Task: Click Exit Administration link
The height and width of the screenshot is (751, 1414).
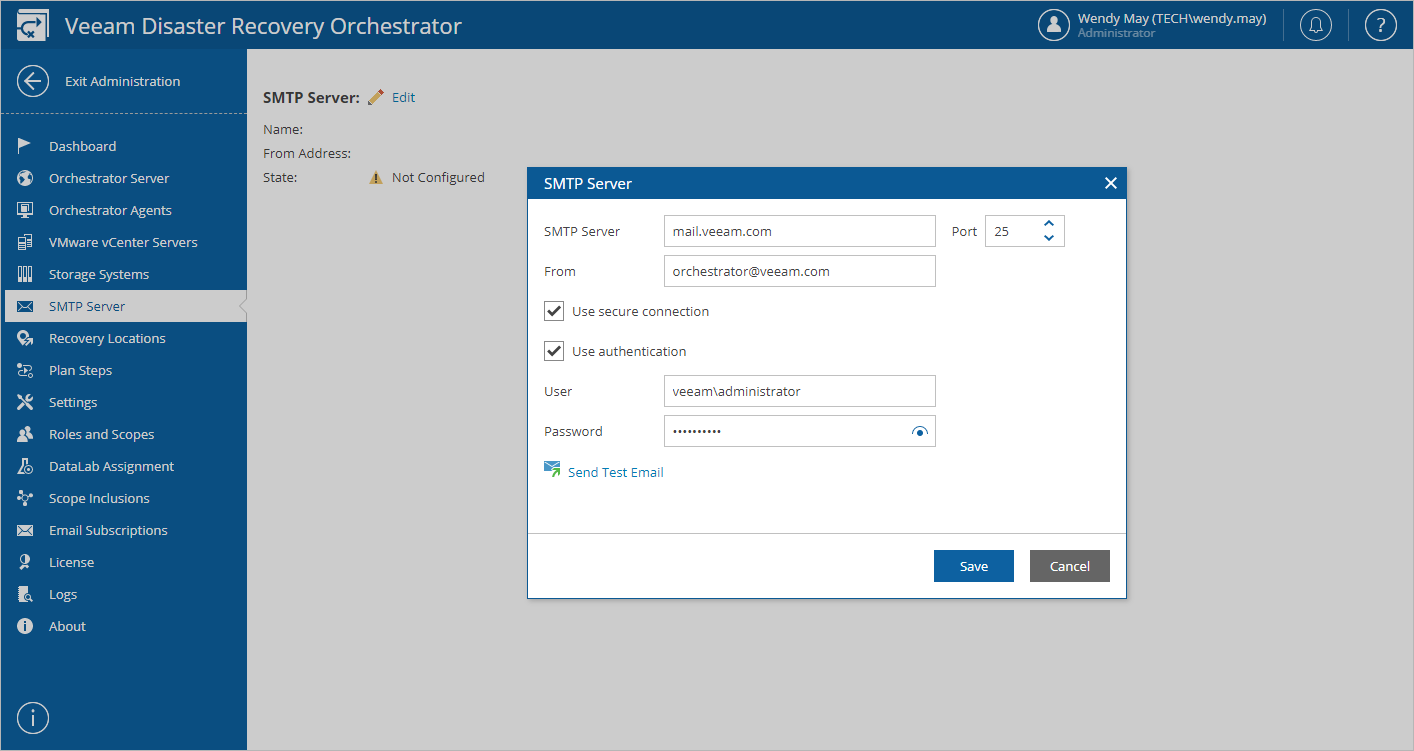Action: [x=123, y=81]
